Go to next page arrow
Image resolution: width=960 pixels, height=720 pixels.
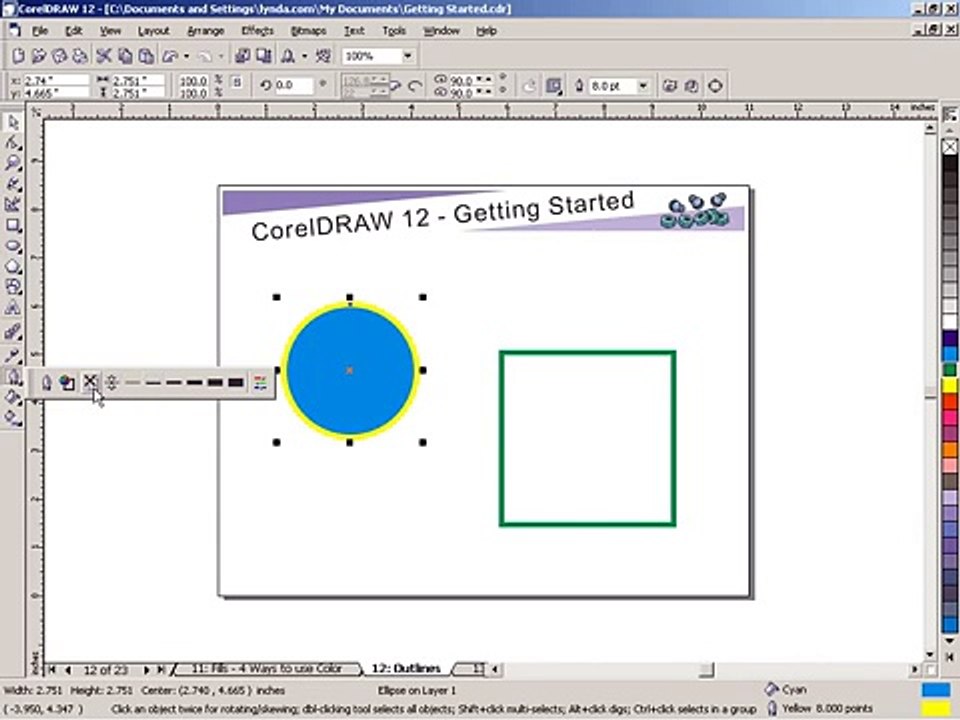pos(147,670)
